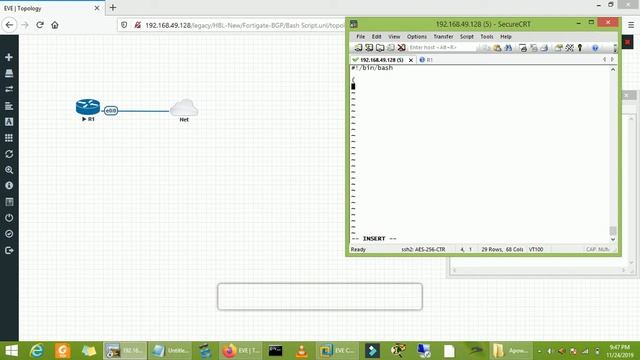Click the browser Home button
Screen dimensions: 640x360
click(x=55, y=25)
